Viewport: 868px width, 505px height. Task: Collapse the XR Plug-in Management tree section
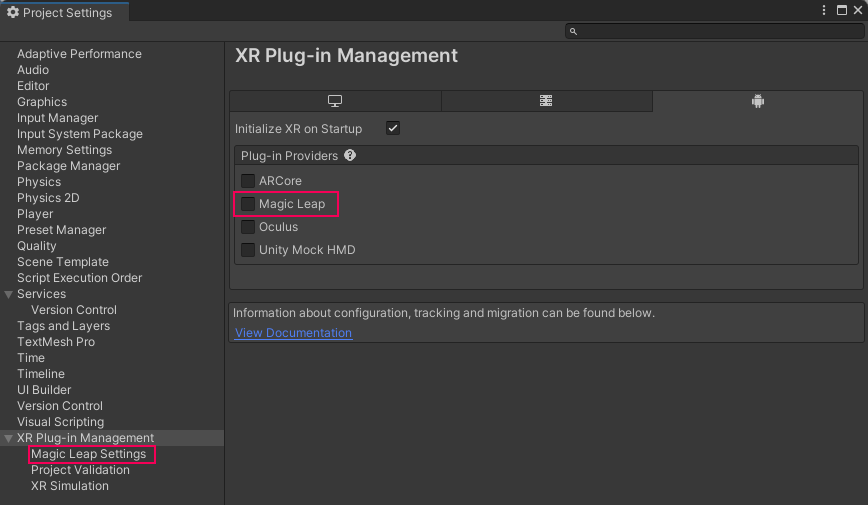9,438
